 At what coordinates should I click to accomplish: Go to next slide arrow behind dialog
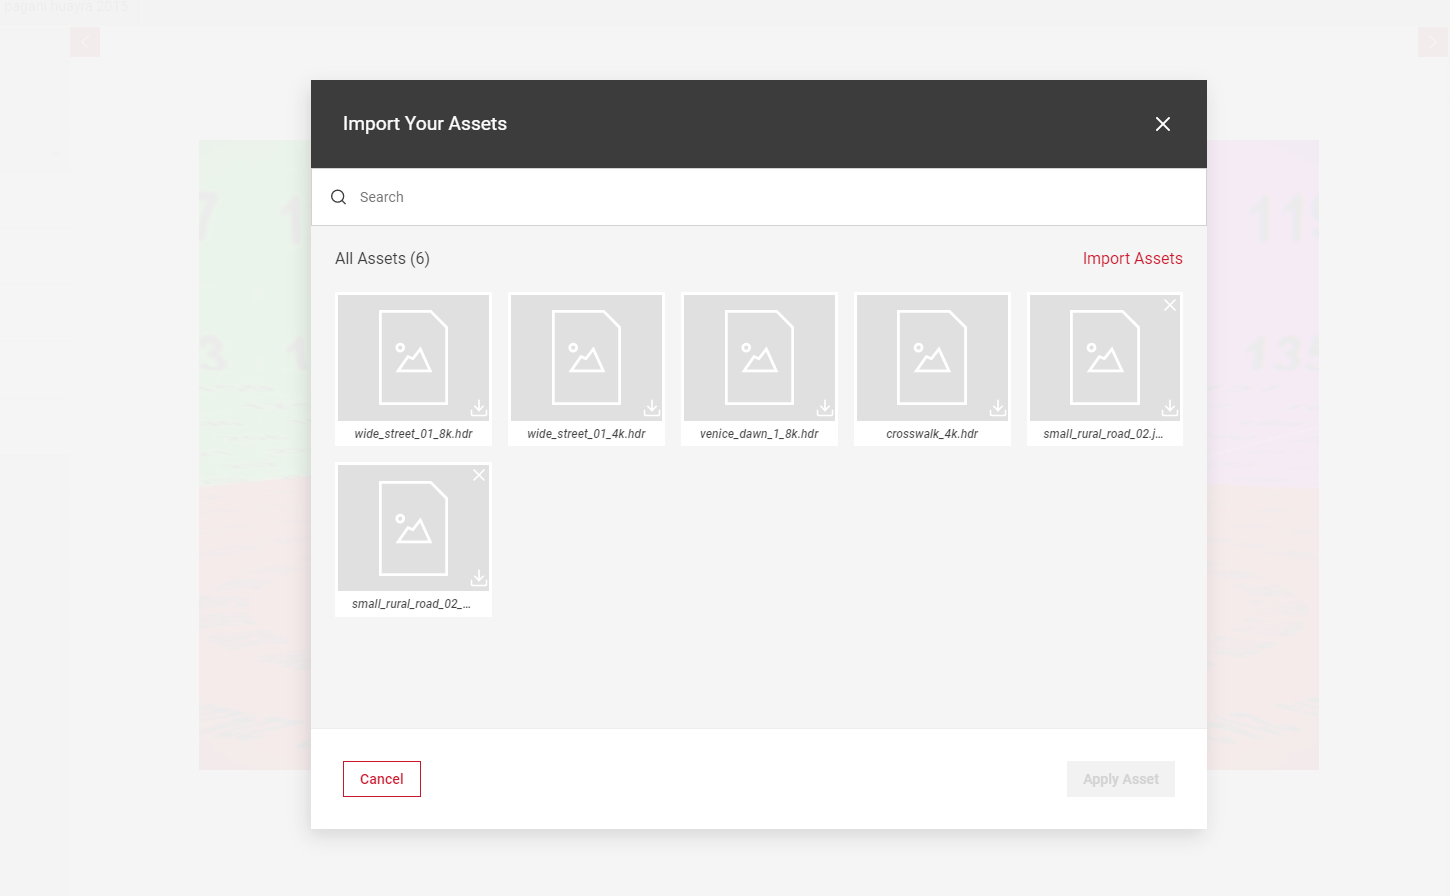coord(1433,42)
